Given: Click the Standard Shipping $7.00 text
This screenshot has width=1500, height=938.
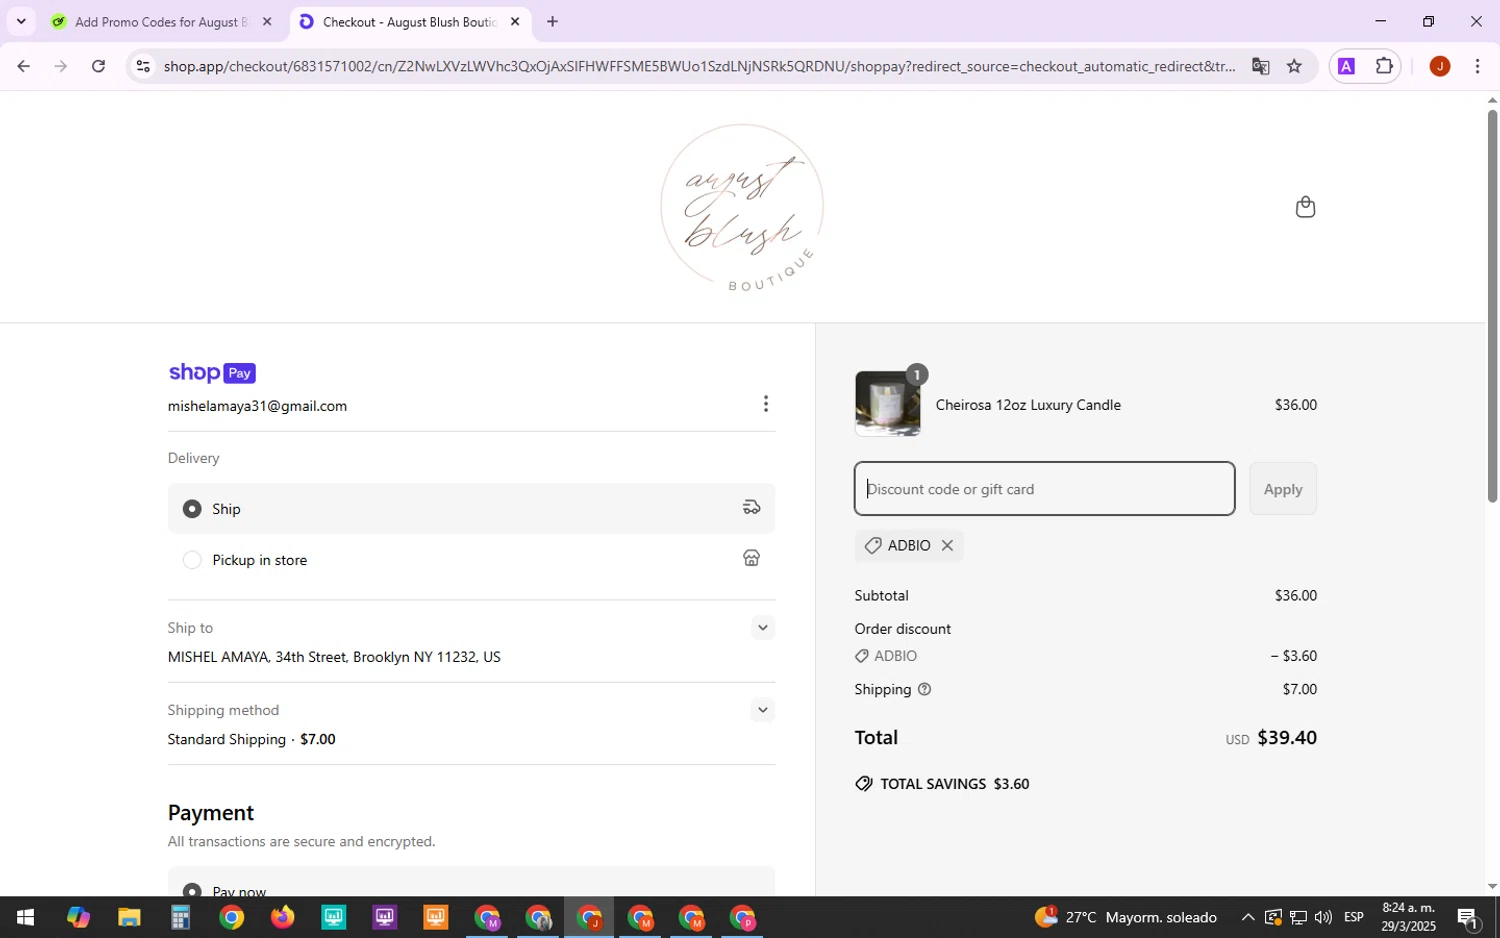Looking at the screenshot, I should tap(251, 739).
